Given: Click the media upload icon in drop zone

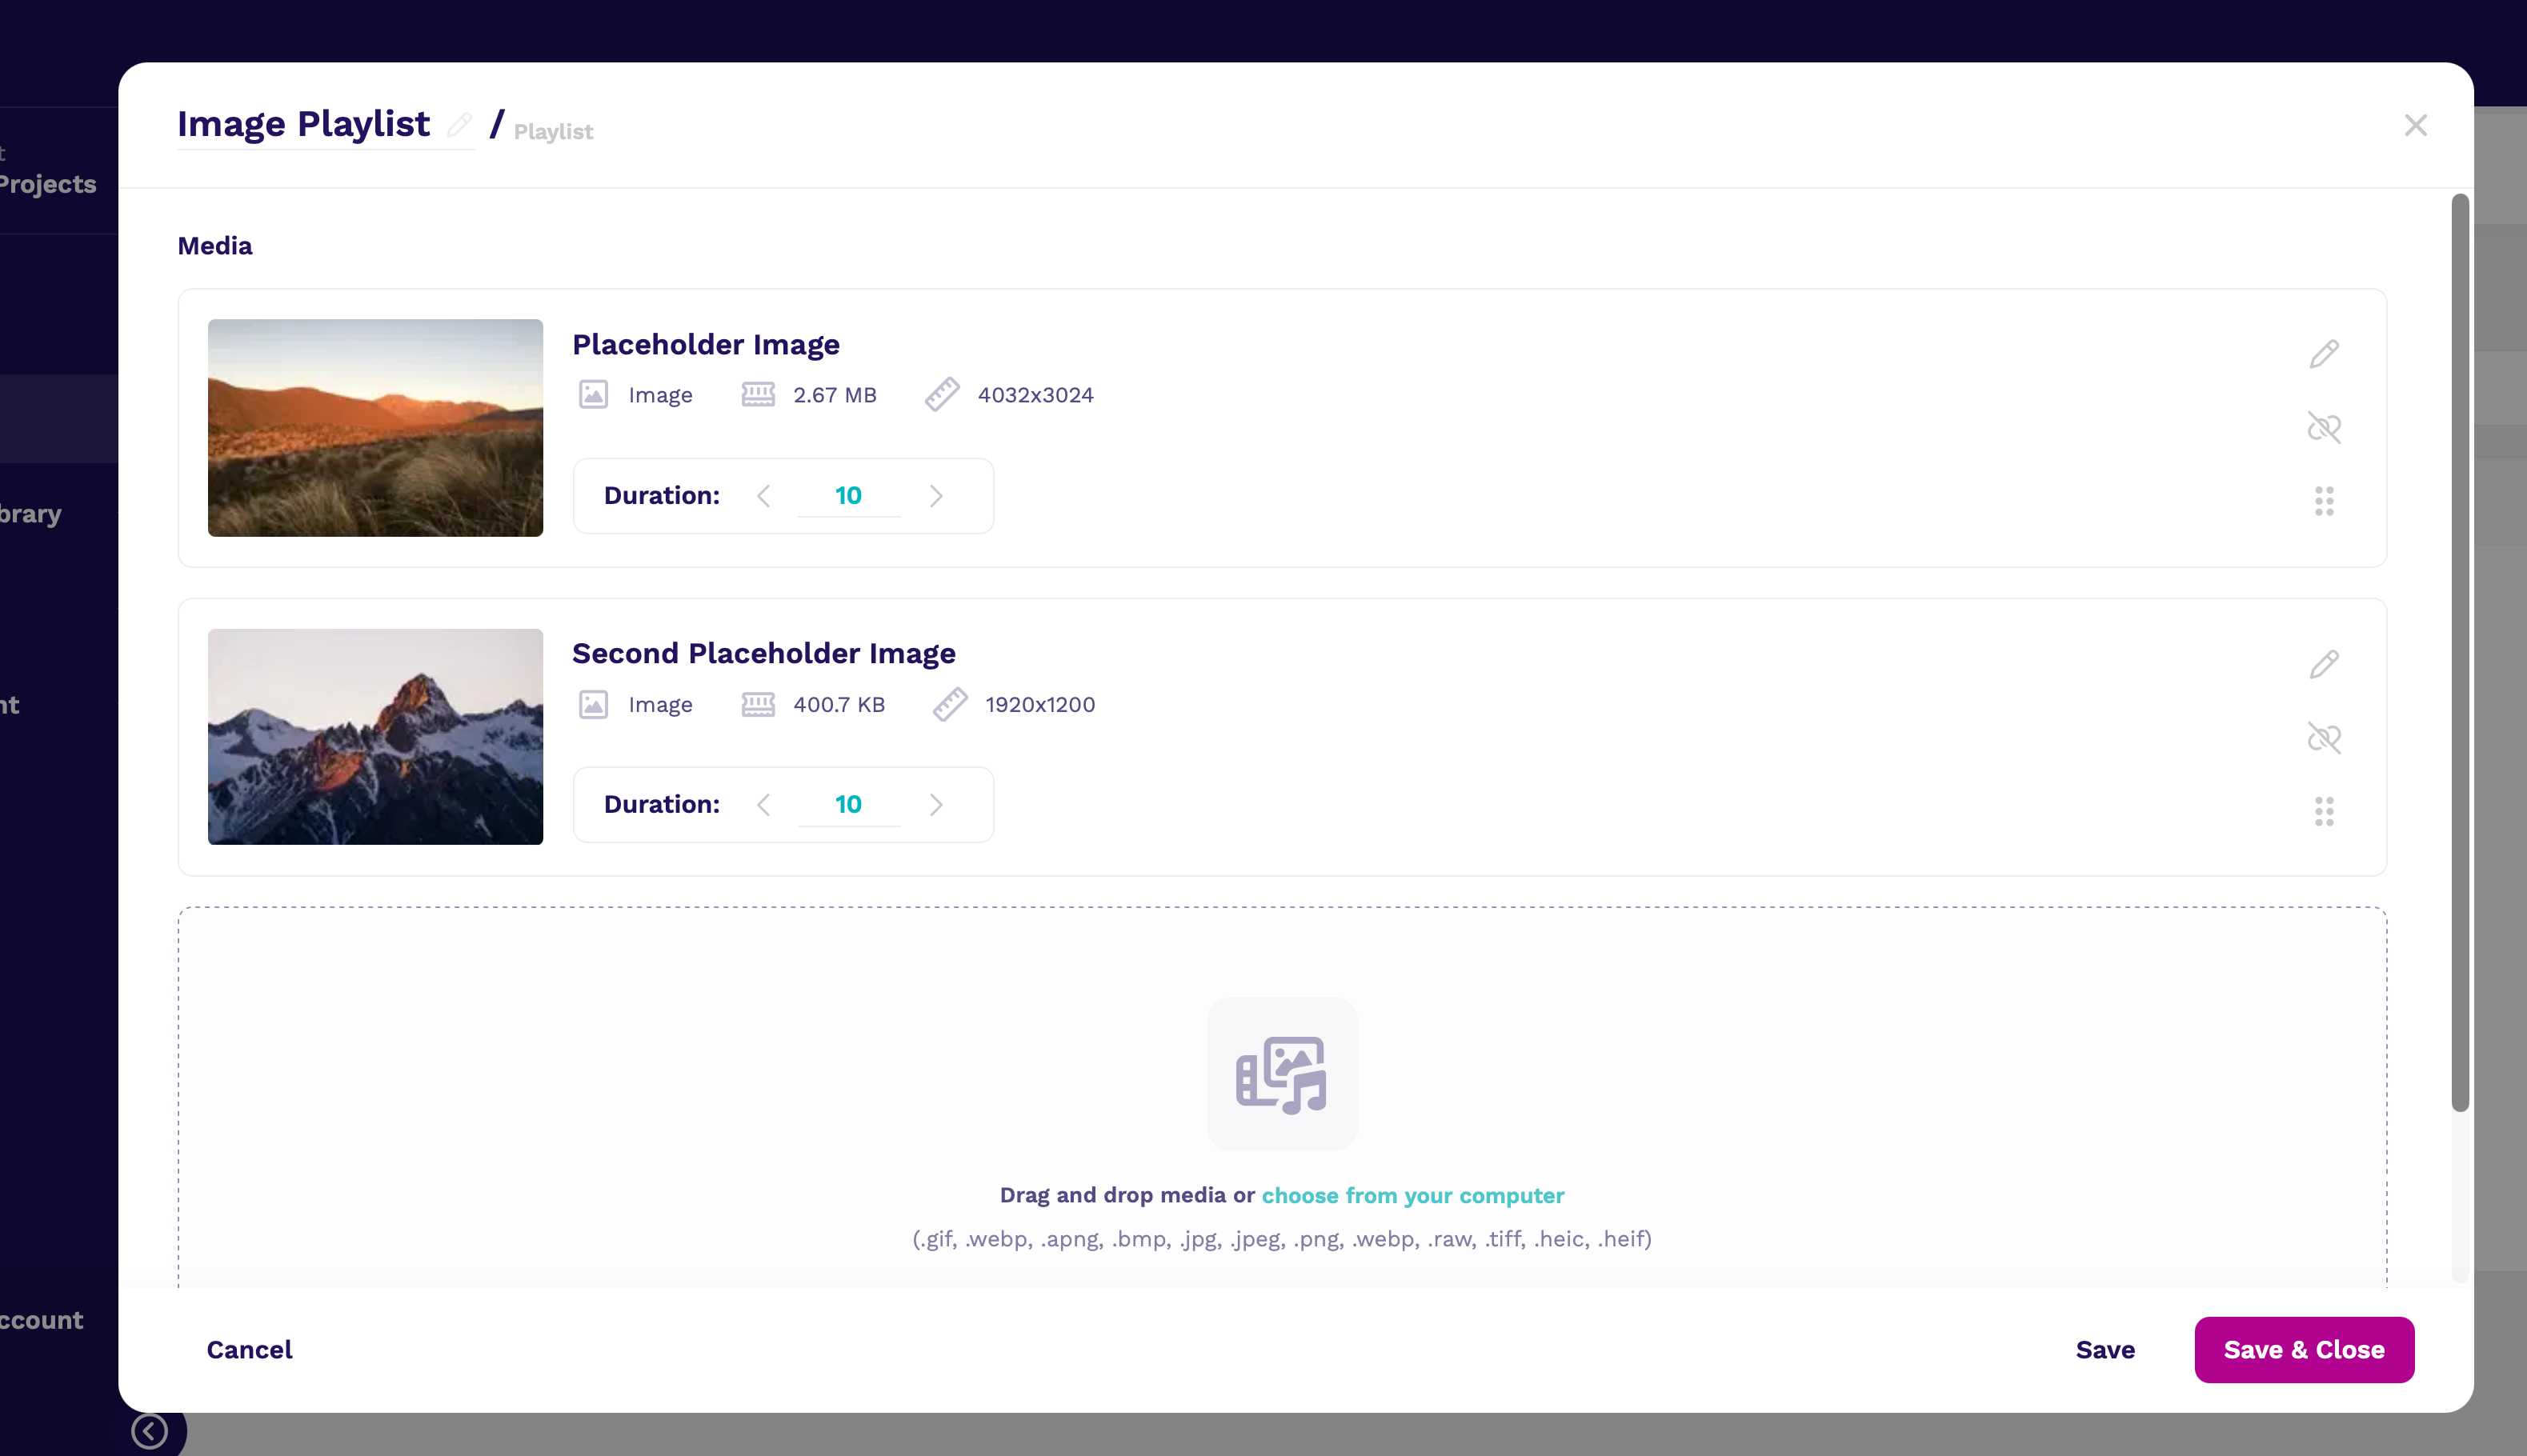Looking at the screenshot, I should (1282, 1074).
